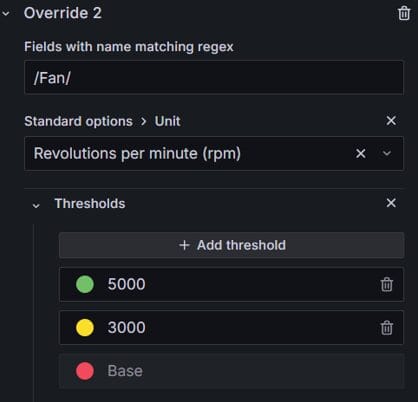Viewport: 418px width, 402px height.
Task: Delete the 5000 threshold
Action: coord(387,284)
